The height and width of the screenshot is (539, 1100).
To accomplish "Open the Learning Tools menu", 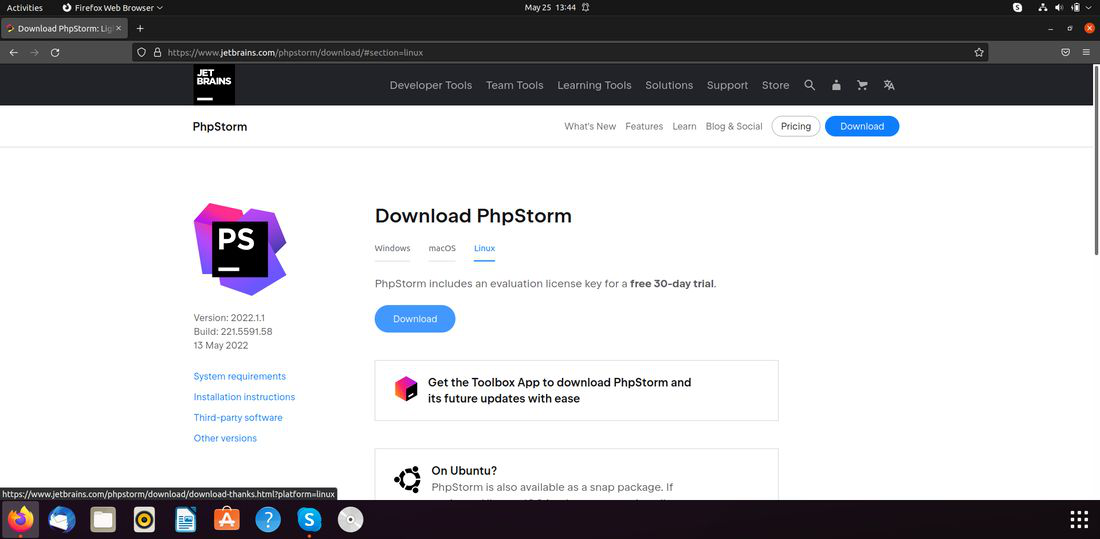I will click(594, 85).
